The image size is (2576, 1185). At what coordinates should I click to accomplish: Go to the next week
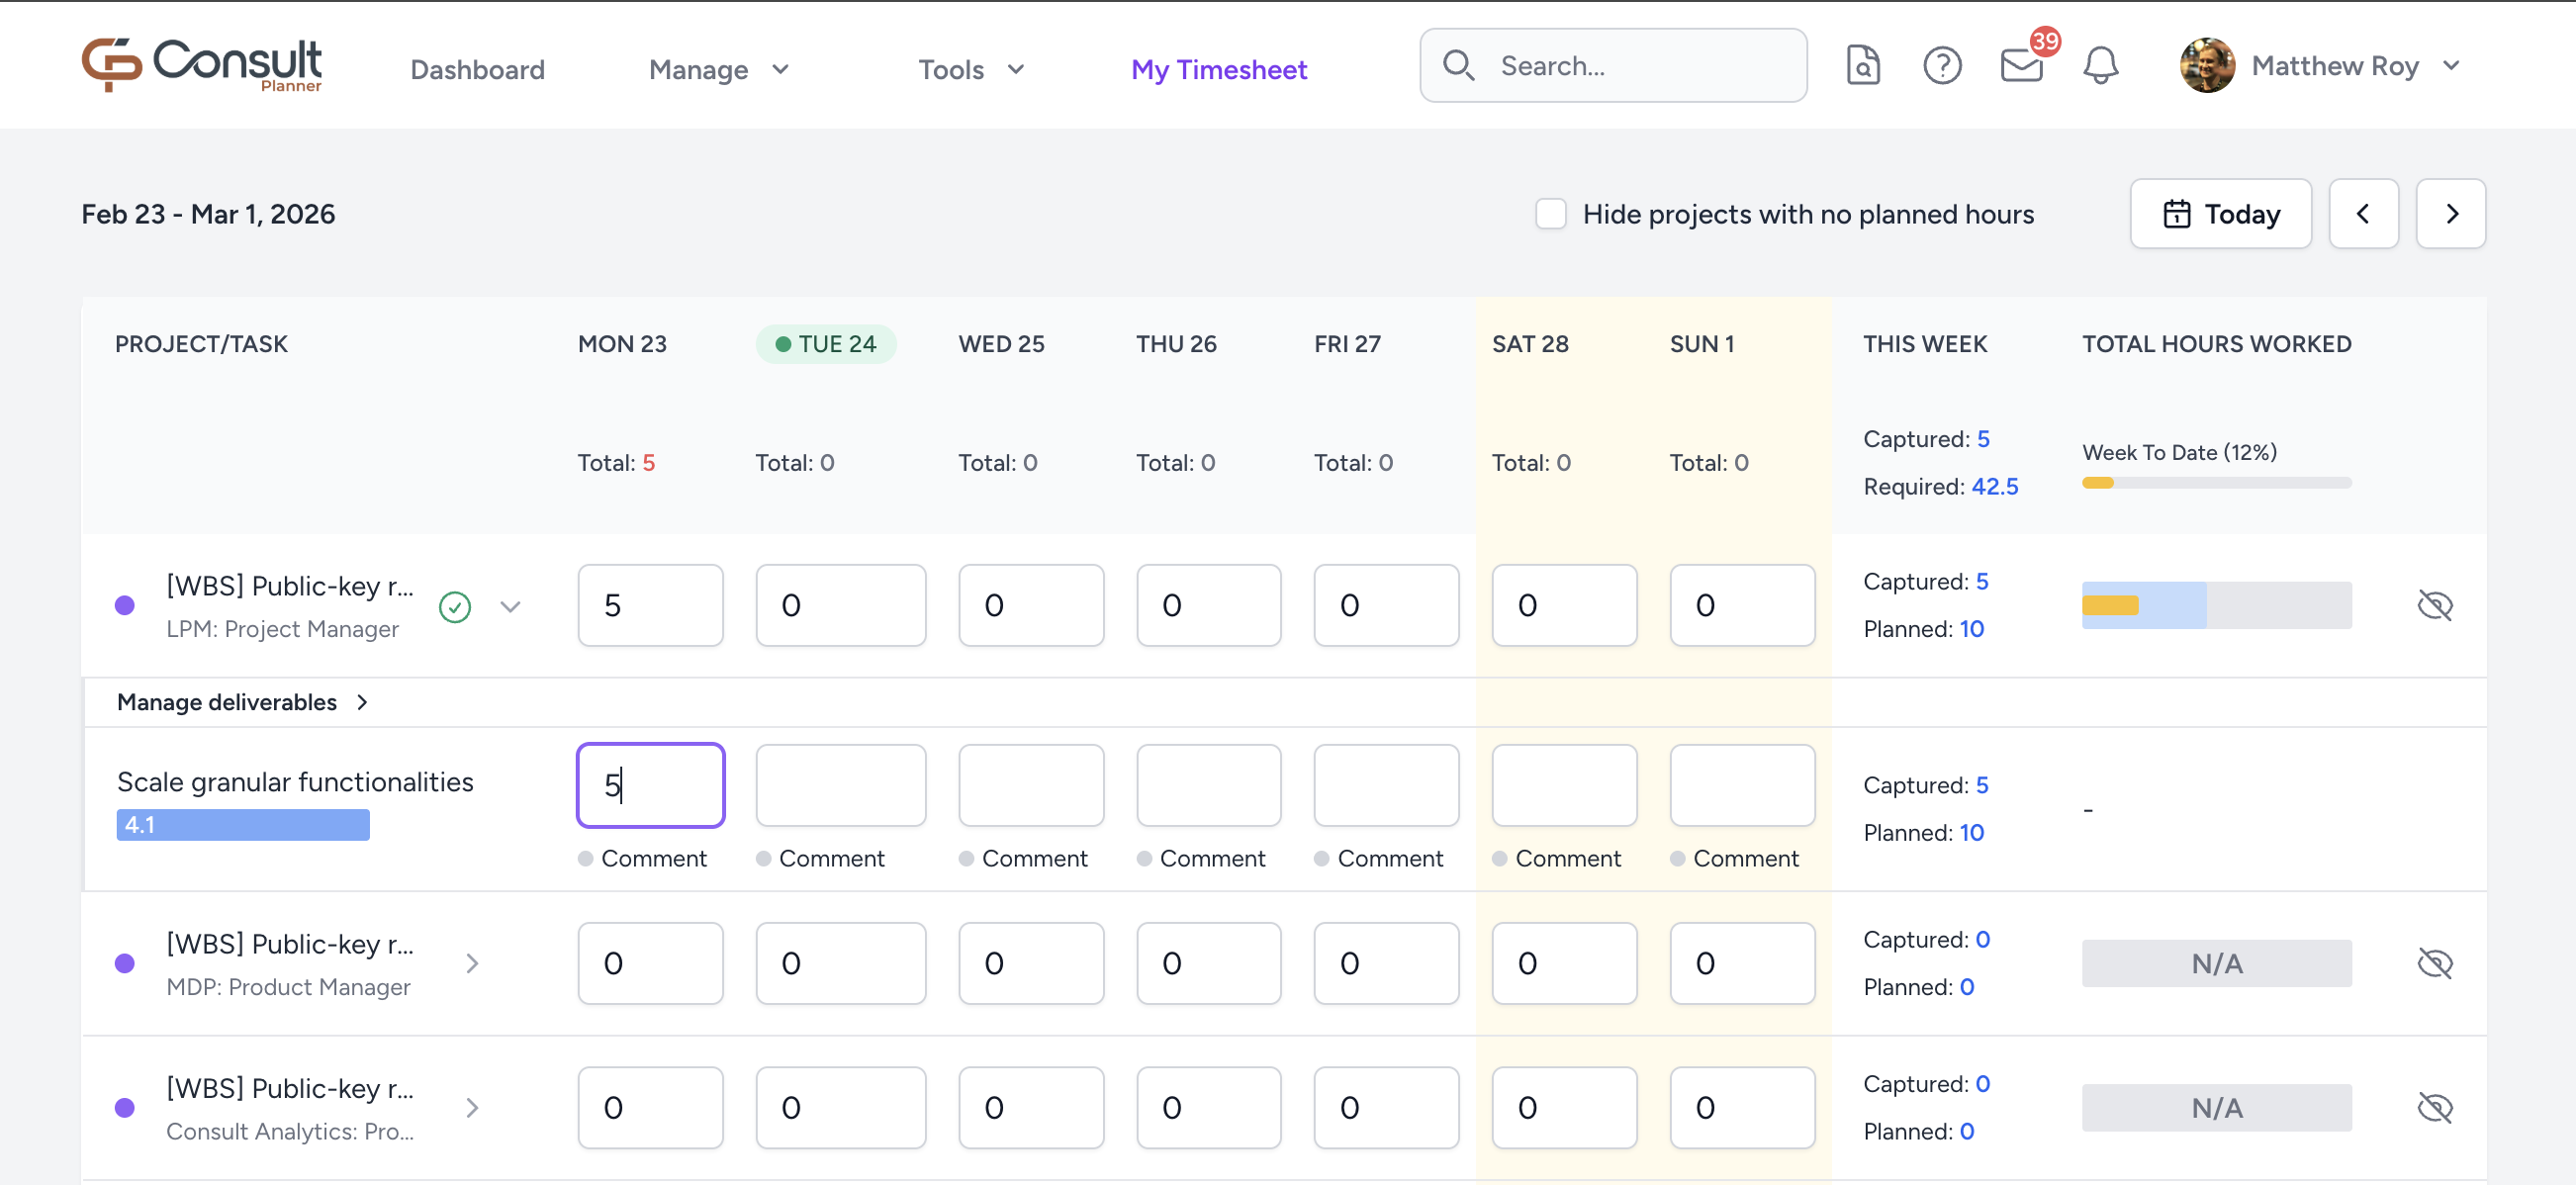pyautogui.click(x=2451, y=214)
